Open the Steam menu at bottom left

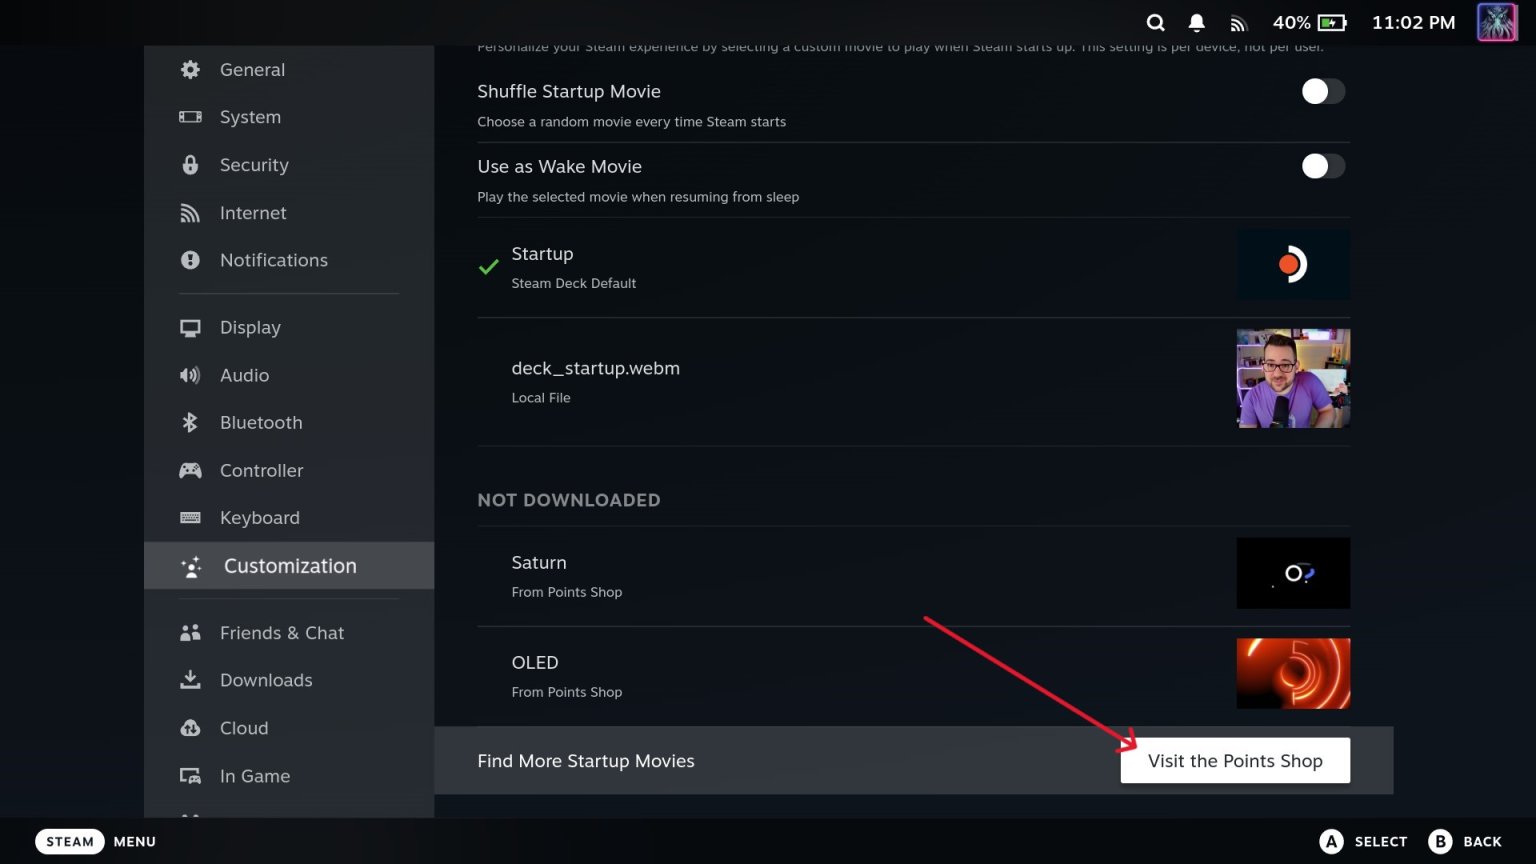(69, 841)
